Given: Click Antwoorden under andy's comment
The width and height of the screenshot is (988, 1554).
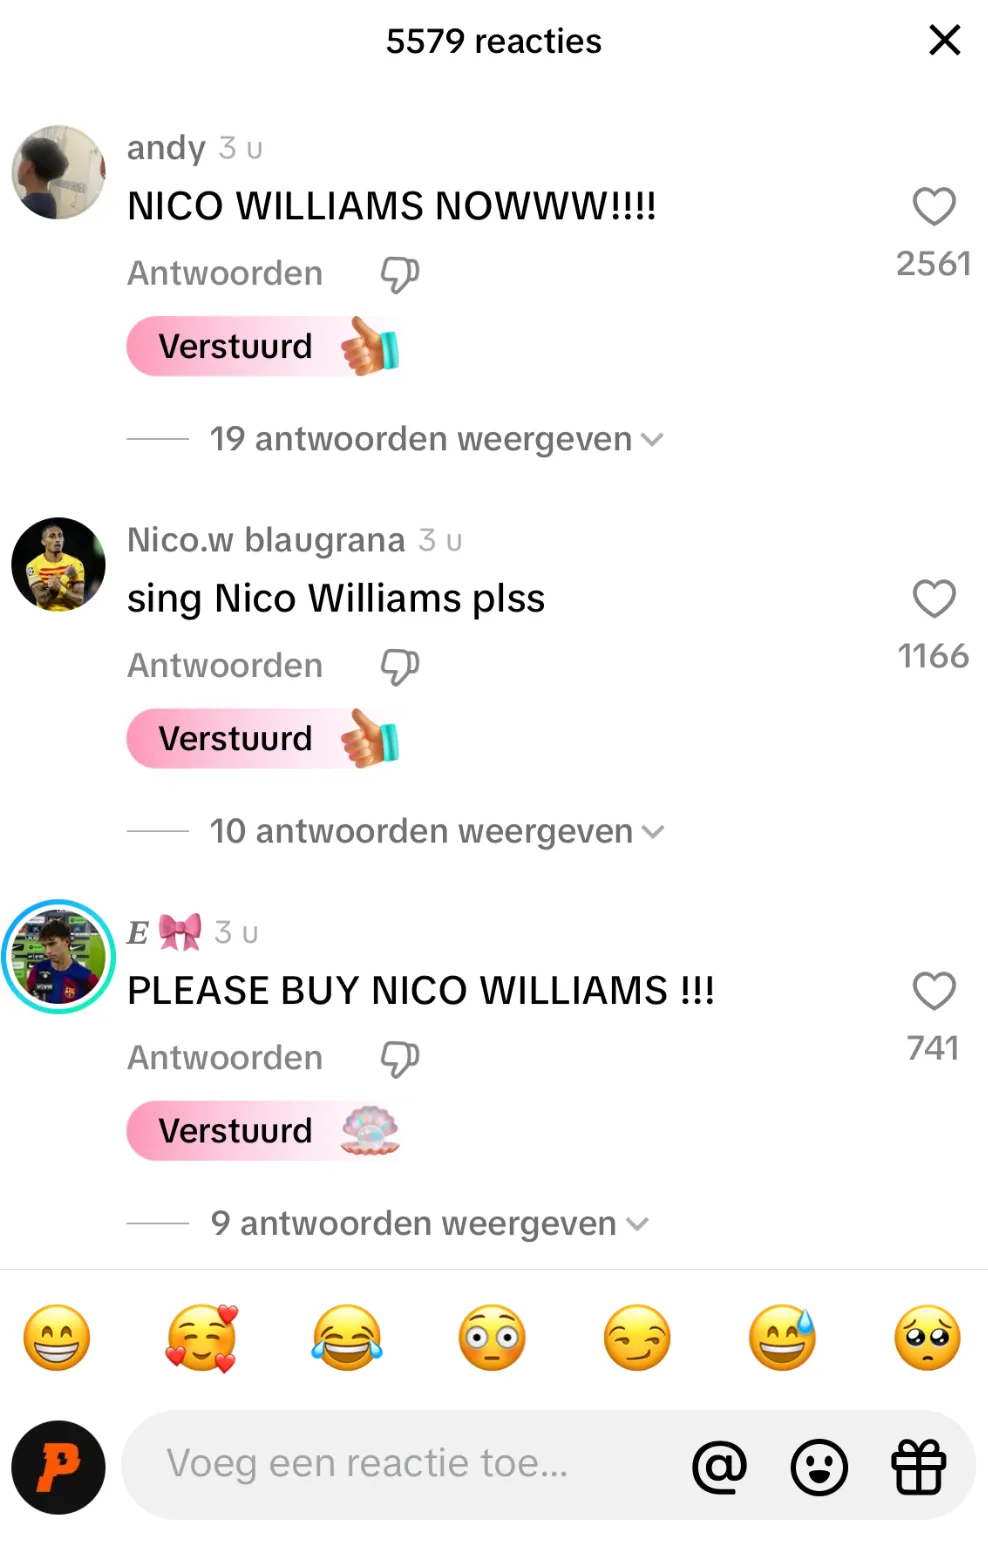Looking at the screenshot, I should 225,273.
